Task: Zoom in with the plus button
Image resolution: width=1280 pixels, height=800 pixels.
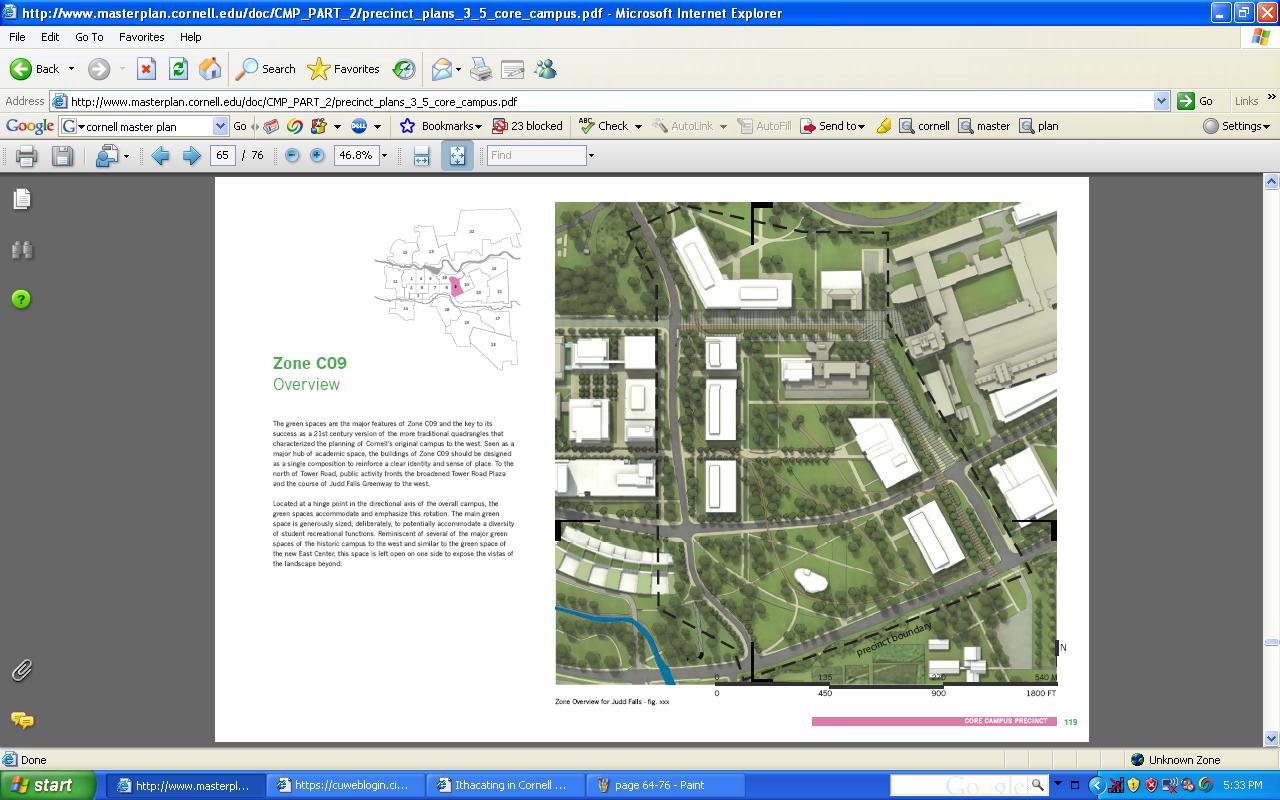Action: (317, 156)
